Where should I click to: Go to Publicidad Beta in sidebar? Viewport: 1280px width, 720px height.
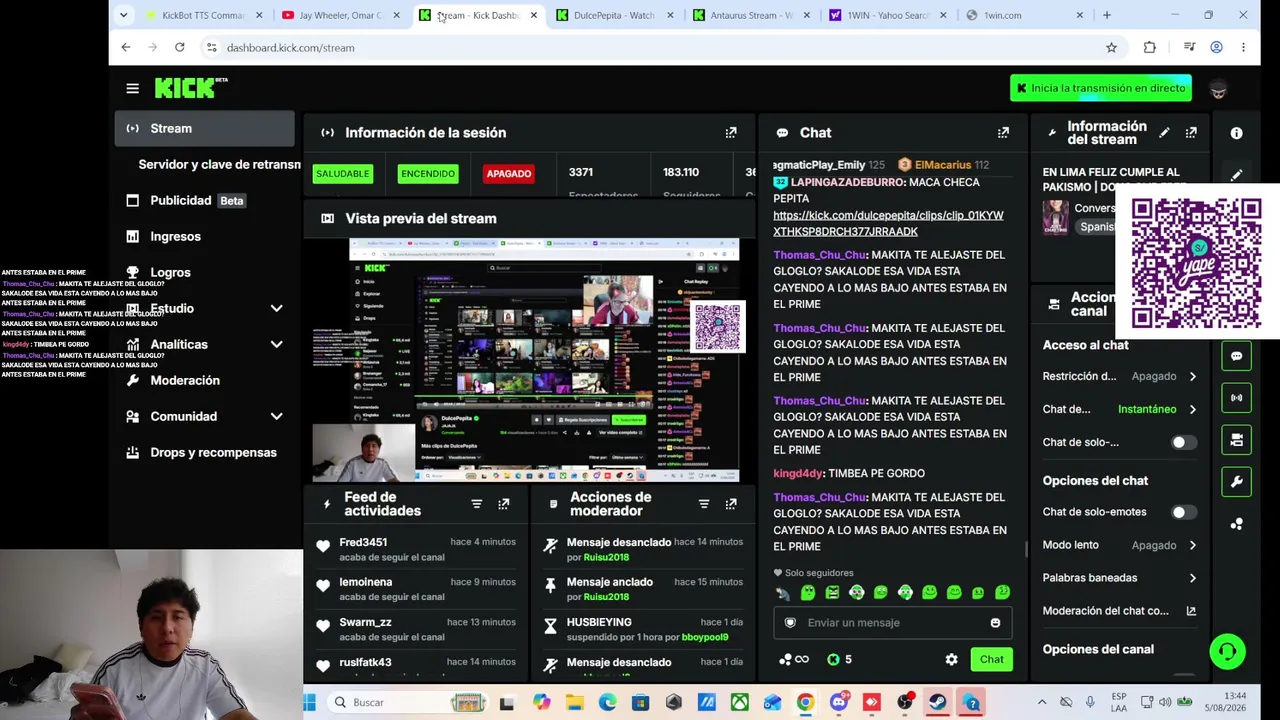(x=204, y=200)
